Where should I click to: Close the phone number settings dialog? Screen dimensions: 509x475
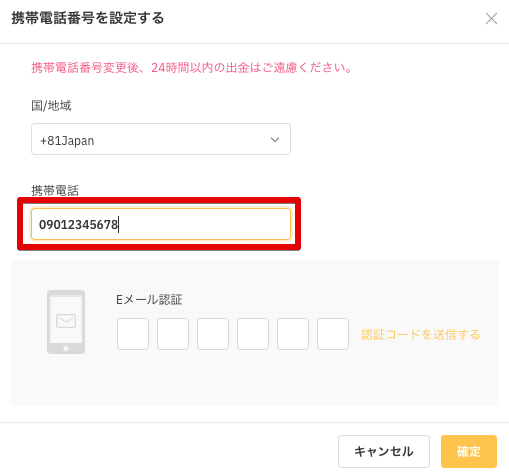(x=491, y=19)
